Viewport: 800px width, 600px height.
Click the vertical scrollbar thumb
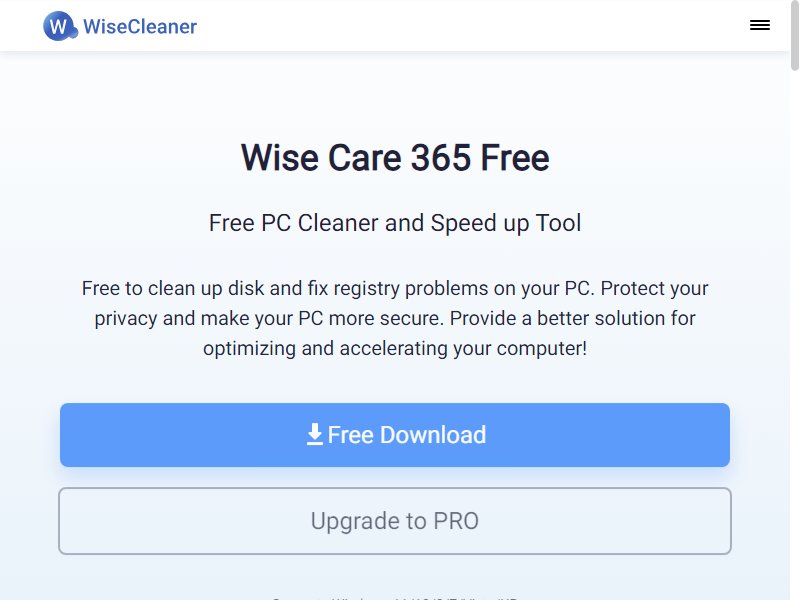coord(794,36)
